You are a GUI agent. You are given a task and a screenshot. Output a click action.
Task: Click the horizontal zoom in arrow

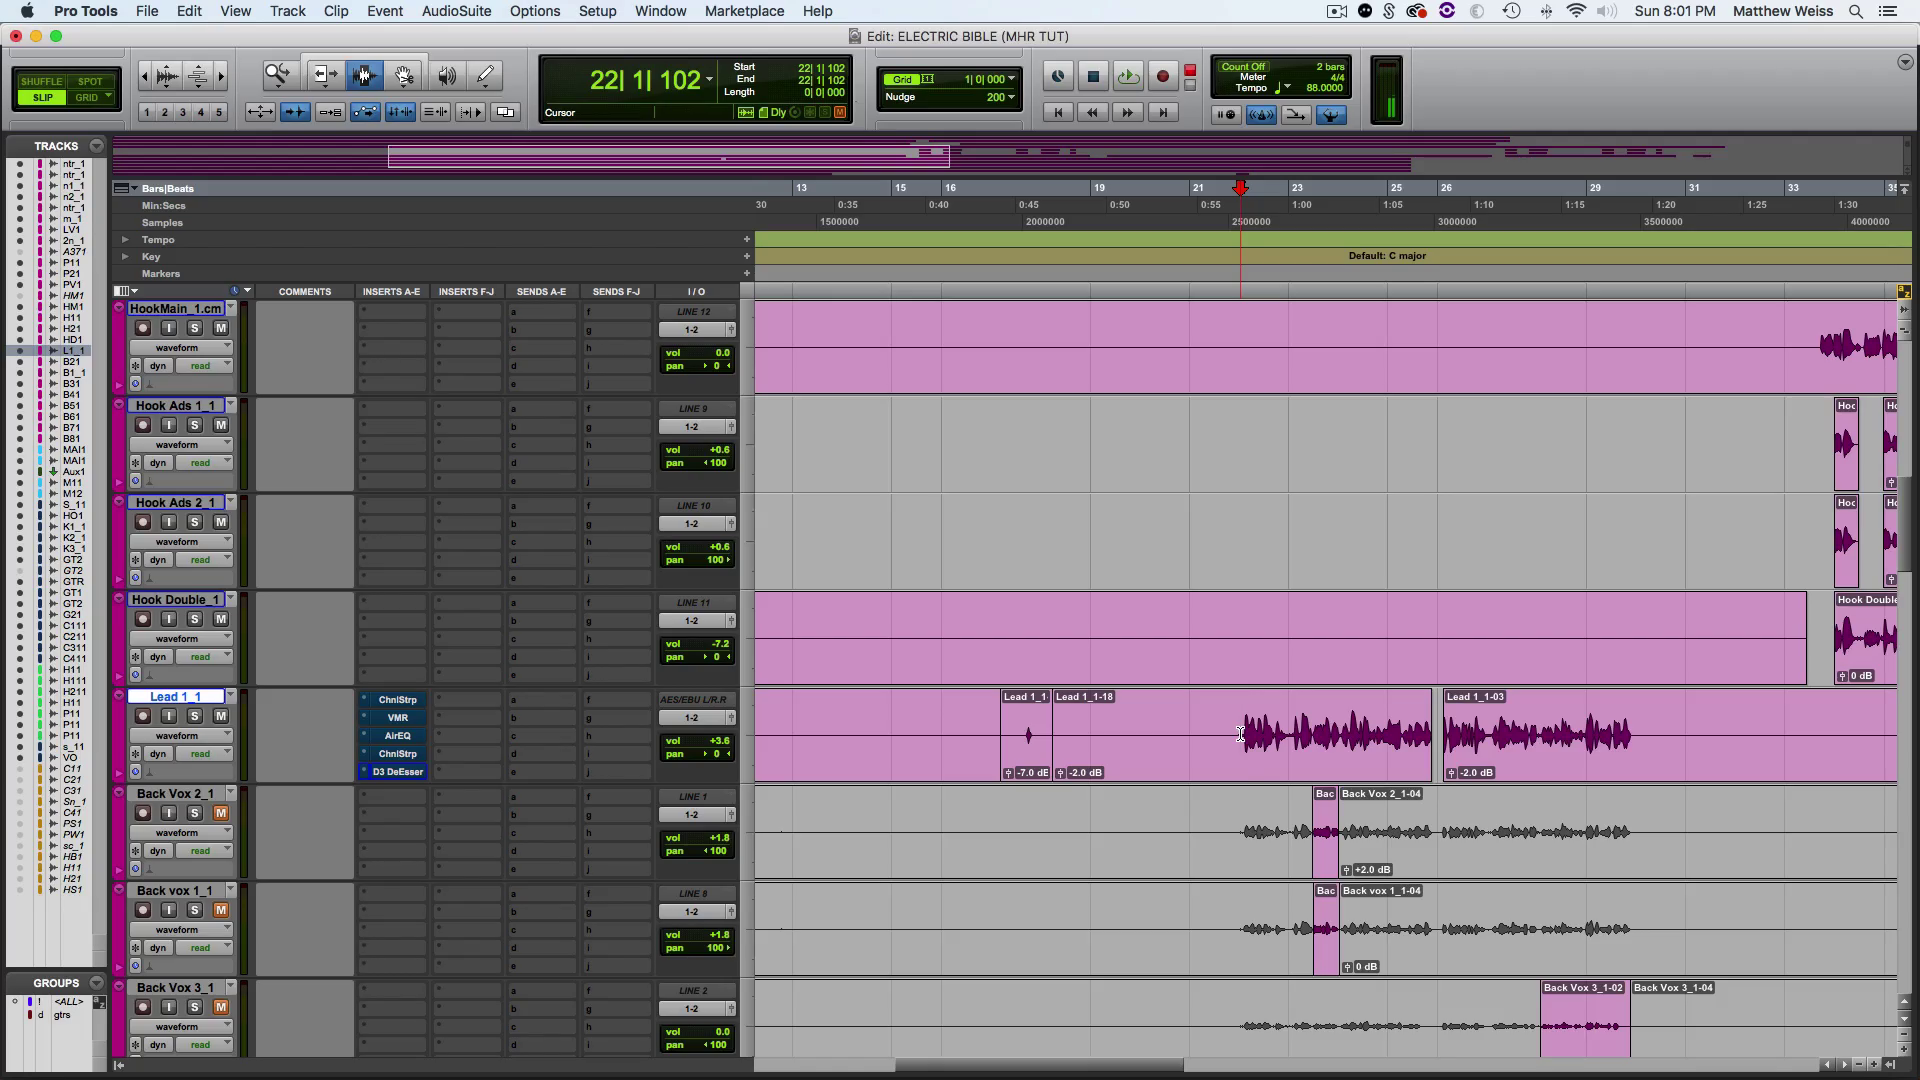pyautogui.click(x=221, y=76)
